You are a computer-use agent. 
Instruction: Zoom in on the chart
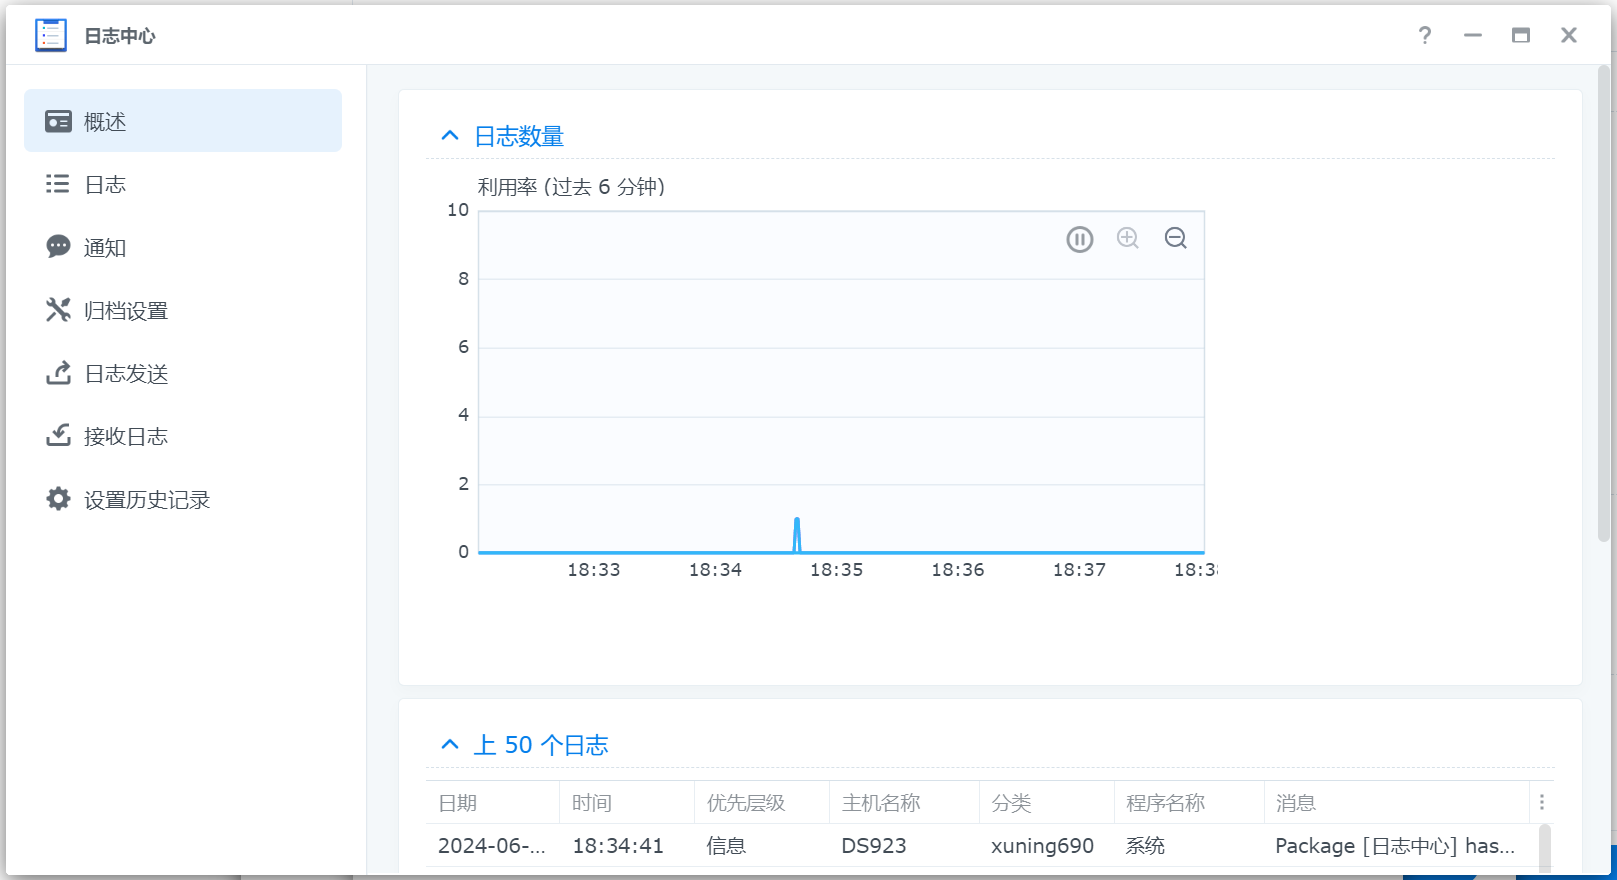tap(1128, 238)
